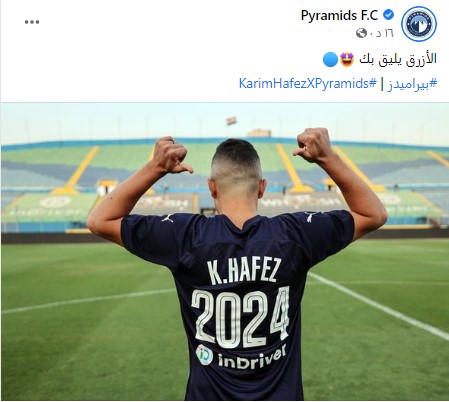Click the Egyptian flag above the stadium

pos(230,121)
